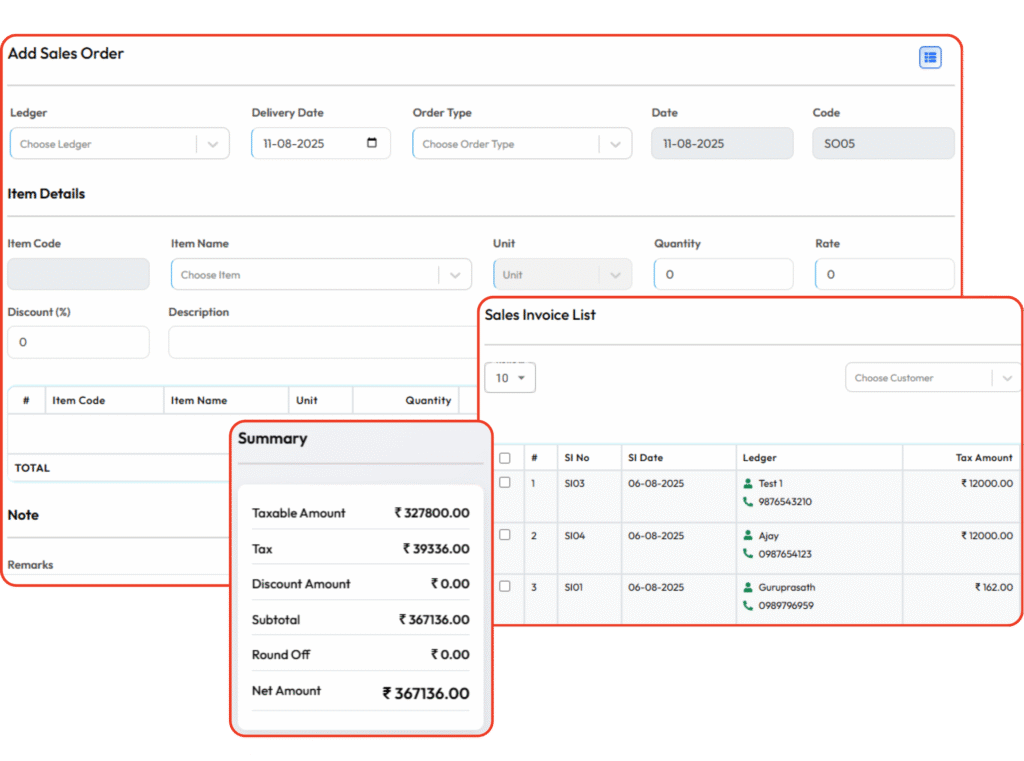This screenshot has width=1024, height=761.
Task: Tick the checkbox for invoice SI04
Action: (505, 535)
